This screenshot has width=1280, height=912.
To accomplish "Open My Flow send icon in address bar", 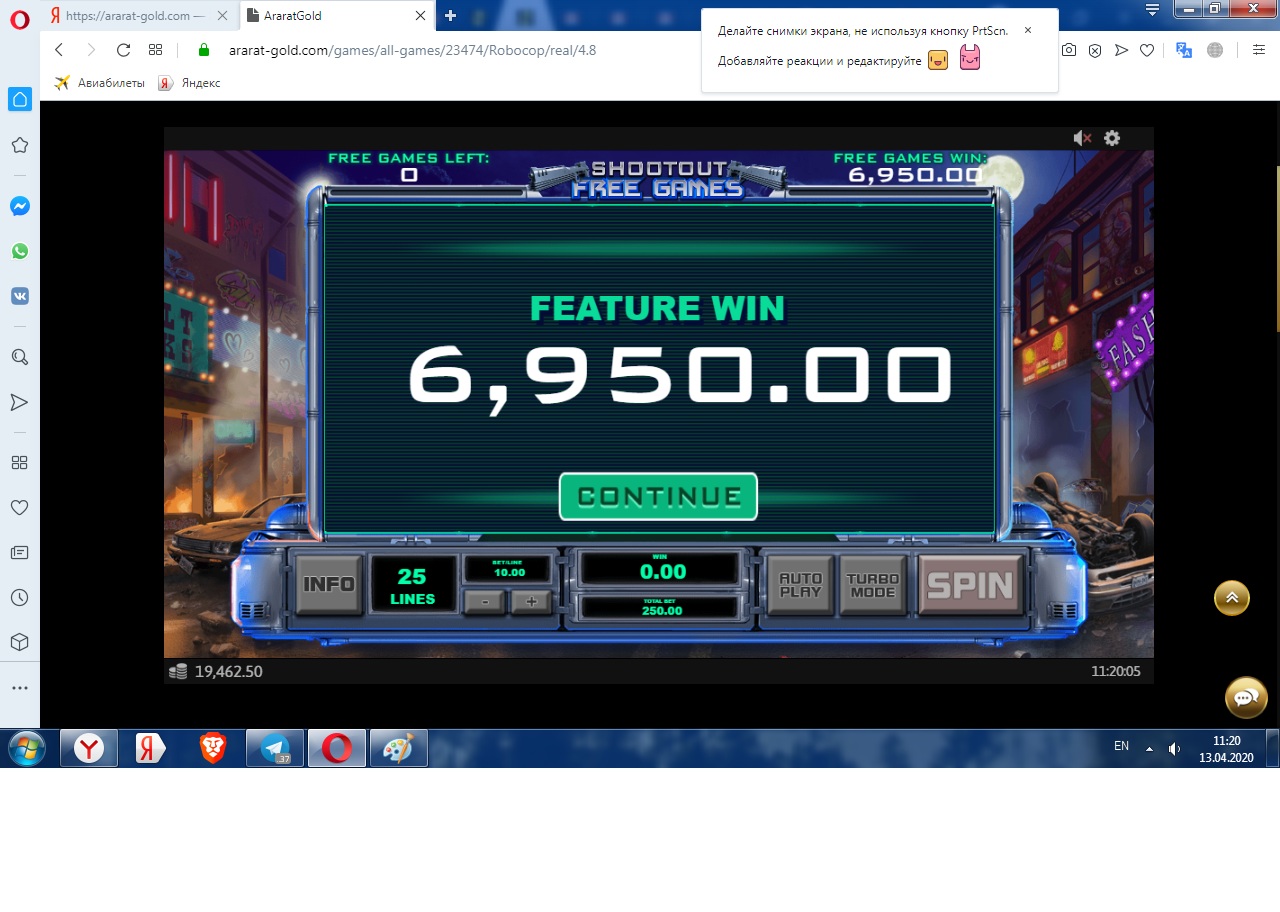I will tap(1121, 50).
